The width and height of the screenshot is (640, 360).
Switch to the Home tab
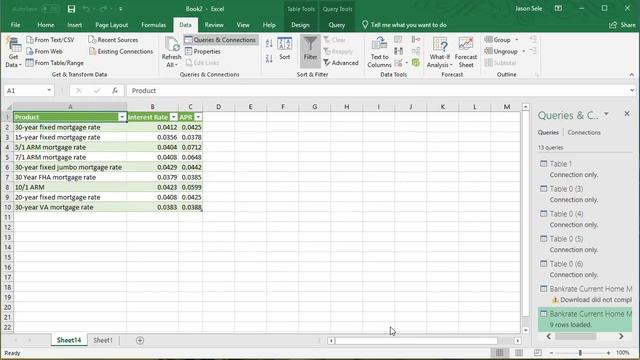(x=45, y=25)
